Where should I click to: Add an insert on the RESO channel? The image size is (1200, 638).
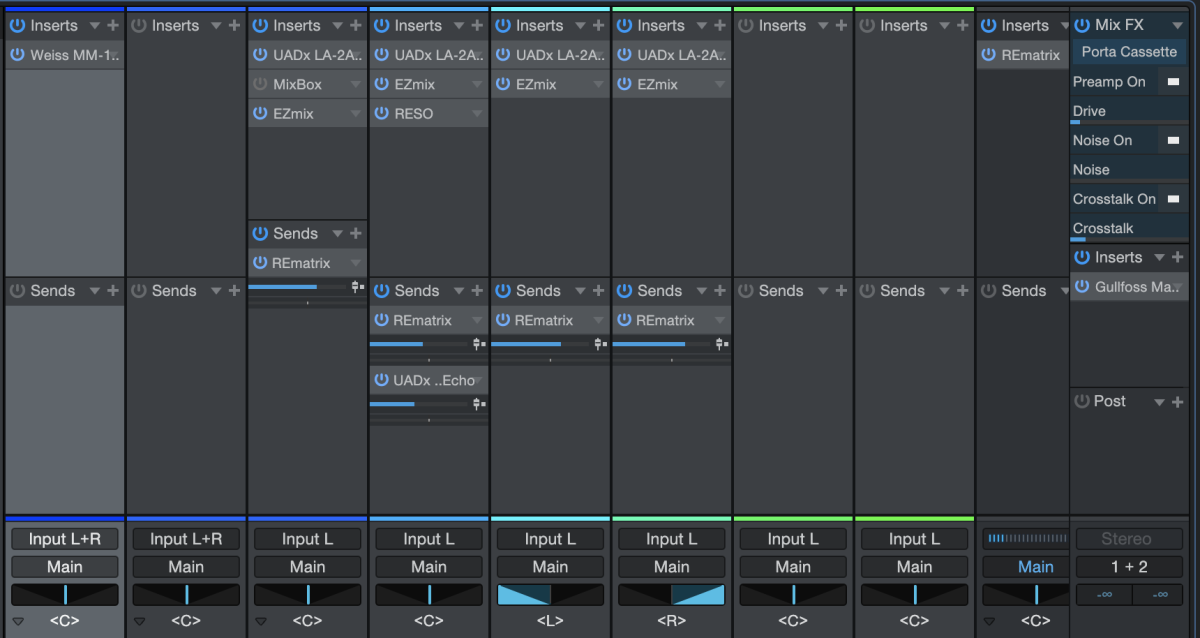click(x=477, y=25)
